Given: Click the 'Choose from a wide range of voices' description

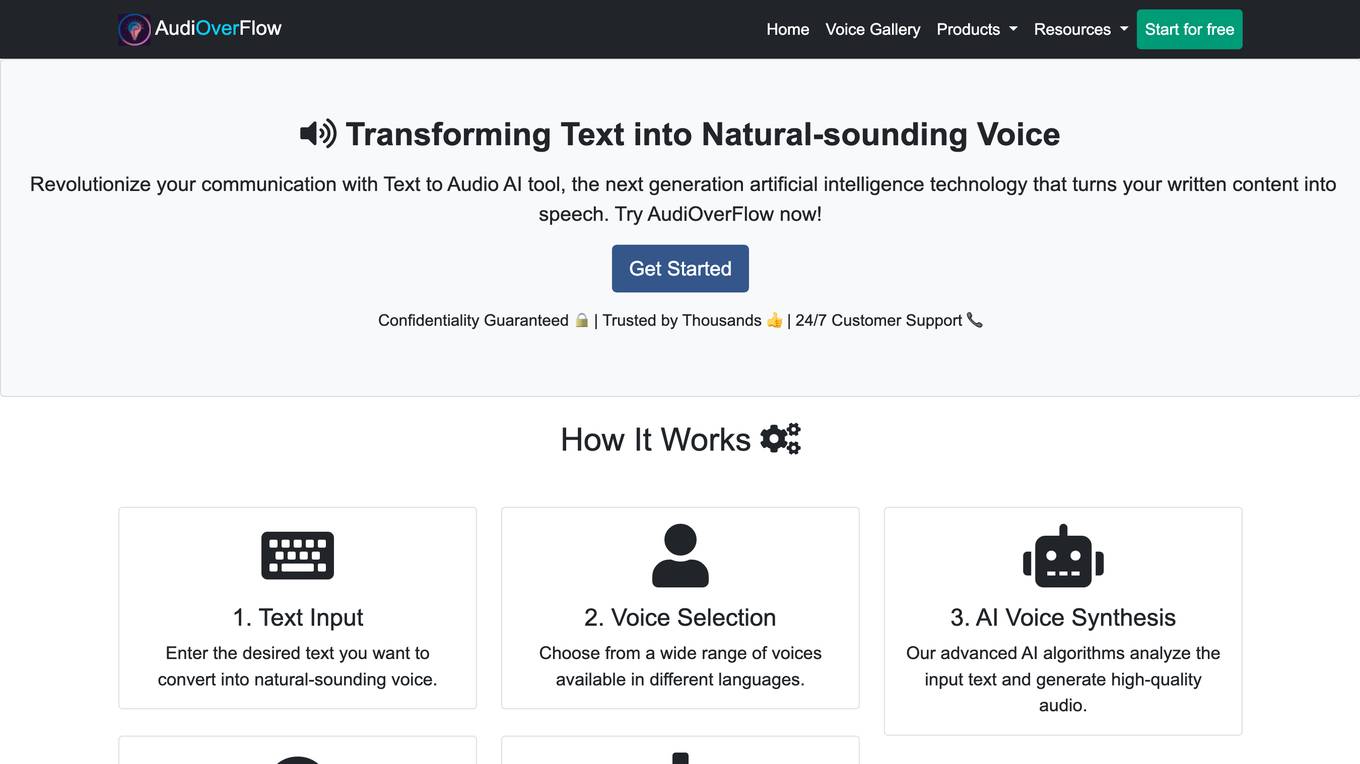Looking at the screenshot, I should [x=680, y=666].
